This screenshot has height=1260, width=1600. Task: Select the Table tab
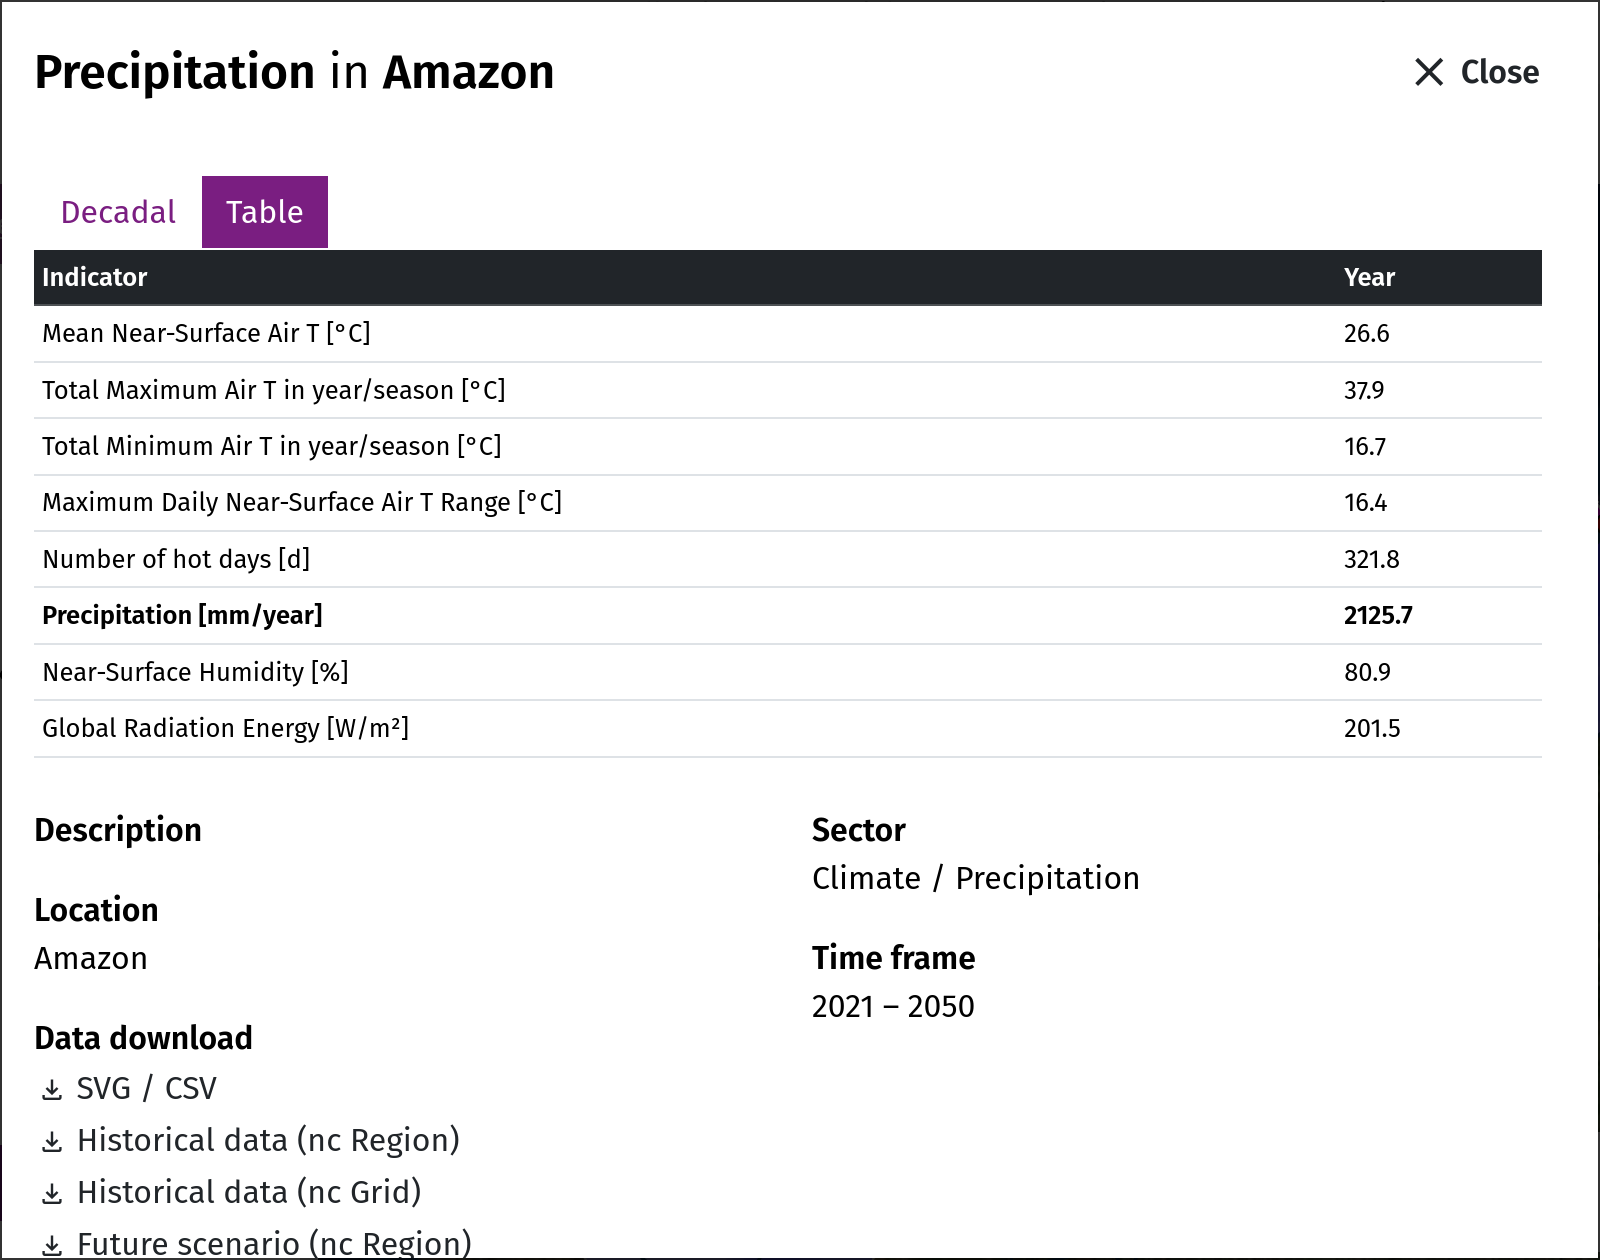[x=265, y=212]
